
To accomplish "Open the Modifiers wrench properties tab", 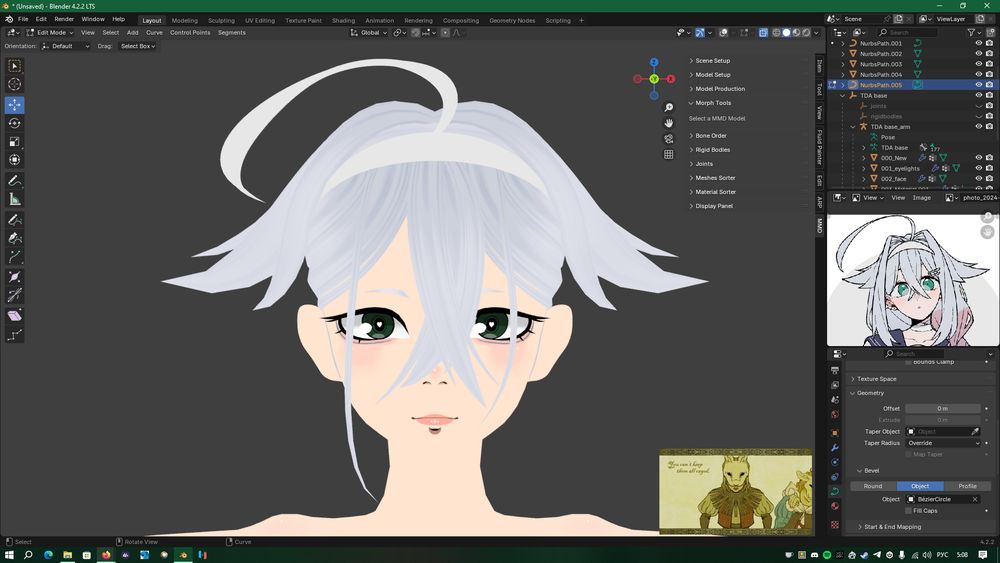I will click(x=835, y=448).
